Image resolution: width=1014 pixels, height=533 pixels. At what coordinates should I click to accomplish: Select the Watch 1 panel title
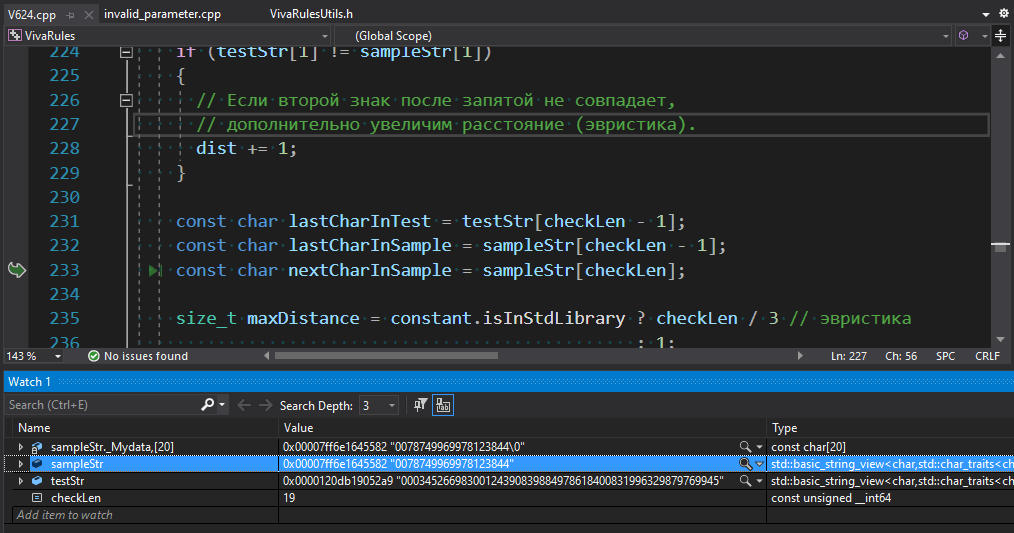point(29,382)
